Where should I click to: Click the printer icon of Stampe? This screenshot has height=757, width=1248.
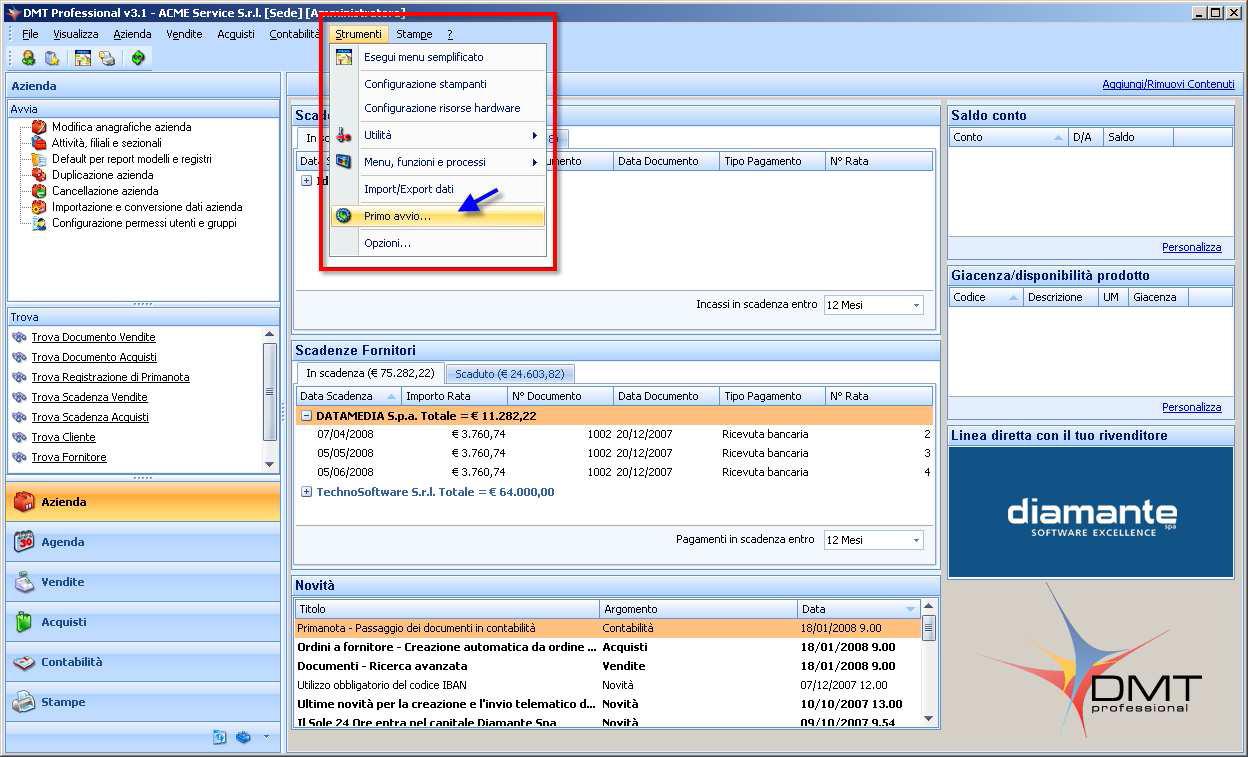pos(24,702)
